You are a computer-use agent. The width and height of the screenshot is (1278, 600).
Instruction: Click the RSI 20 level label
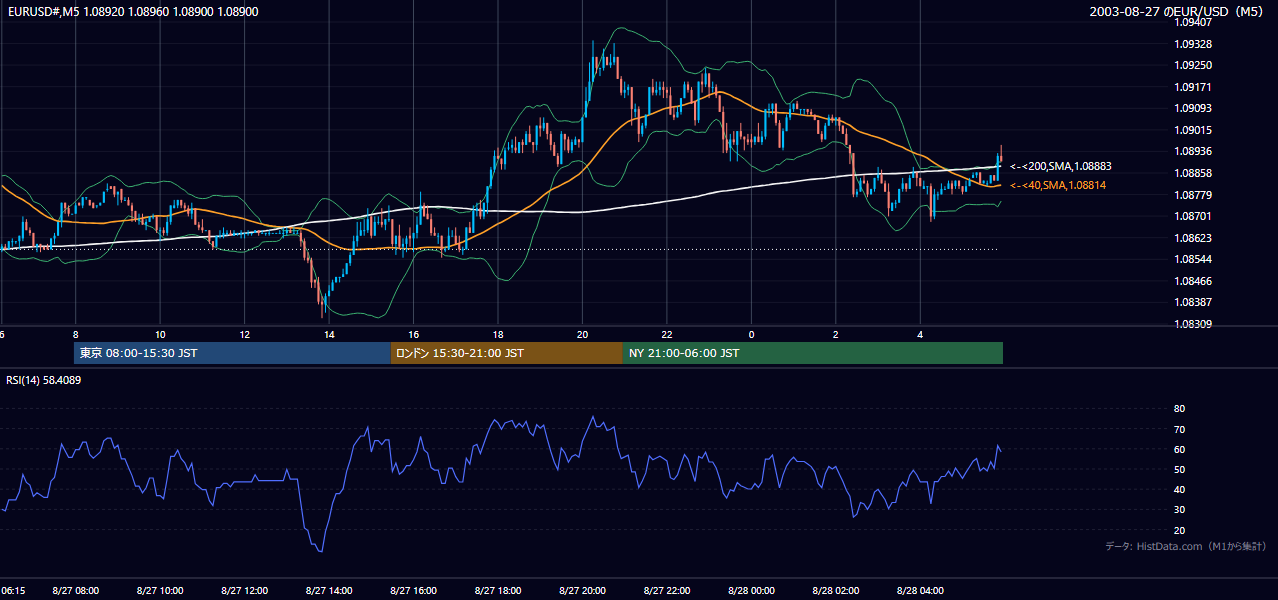pyautogui.click(x=1179, y=530)
